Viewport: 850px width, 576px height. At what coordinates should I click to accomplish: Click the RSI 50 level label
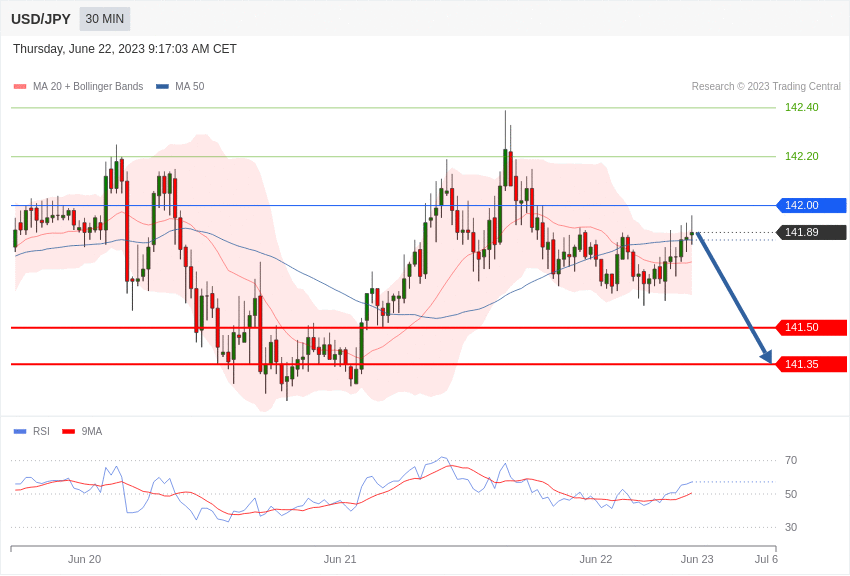791,494
